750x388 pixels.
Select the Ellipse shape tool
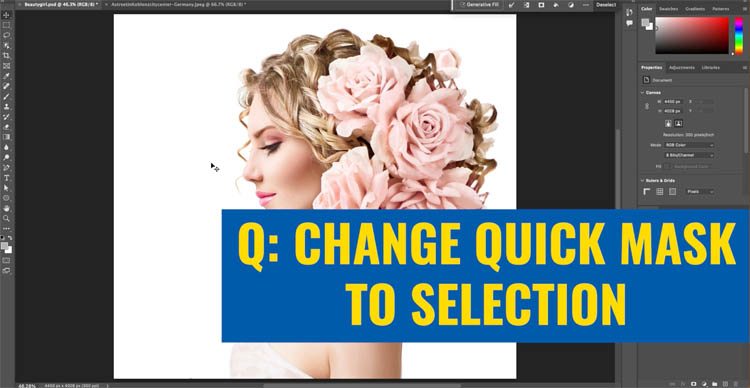pos(7,198)
